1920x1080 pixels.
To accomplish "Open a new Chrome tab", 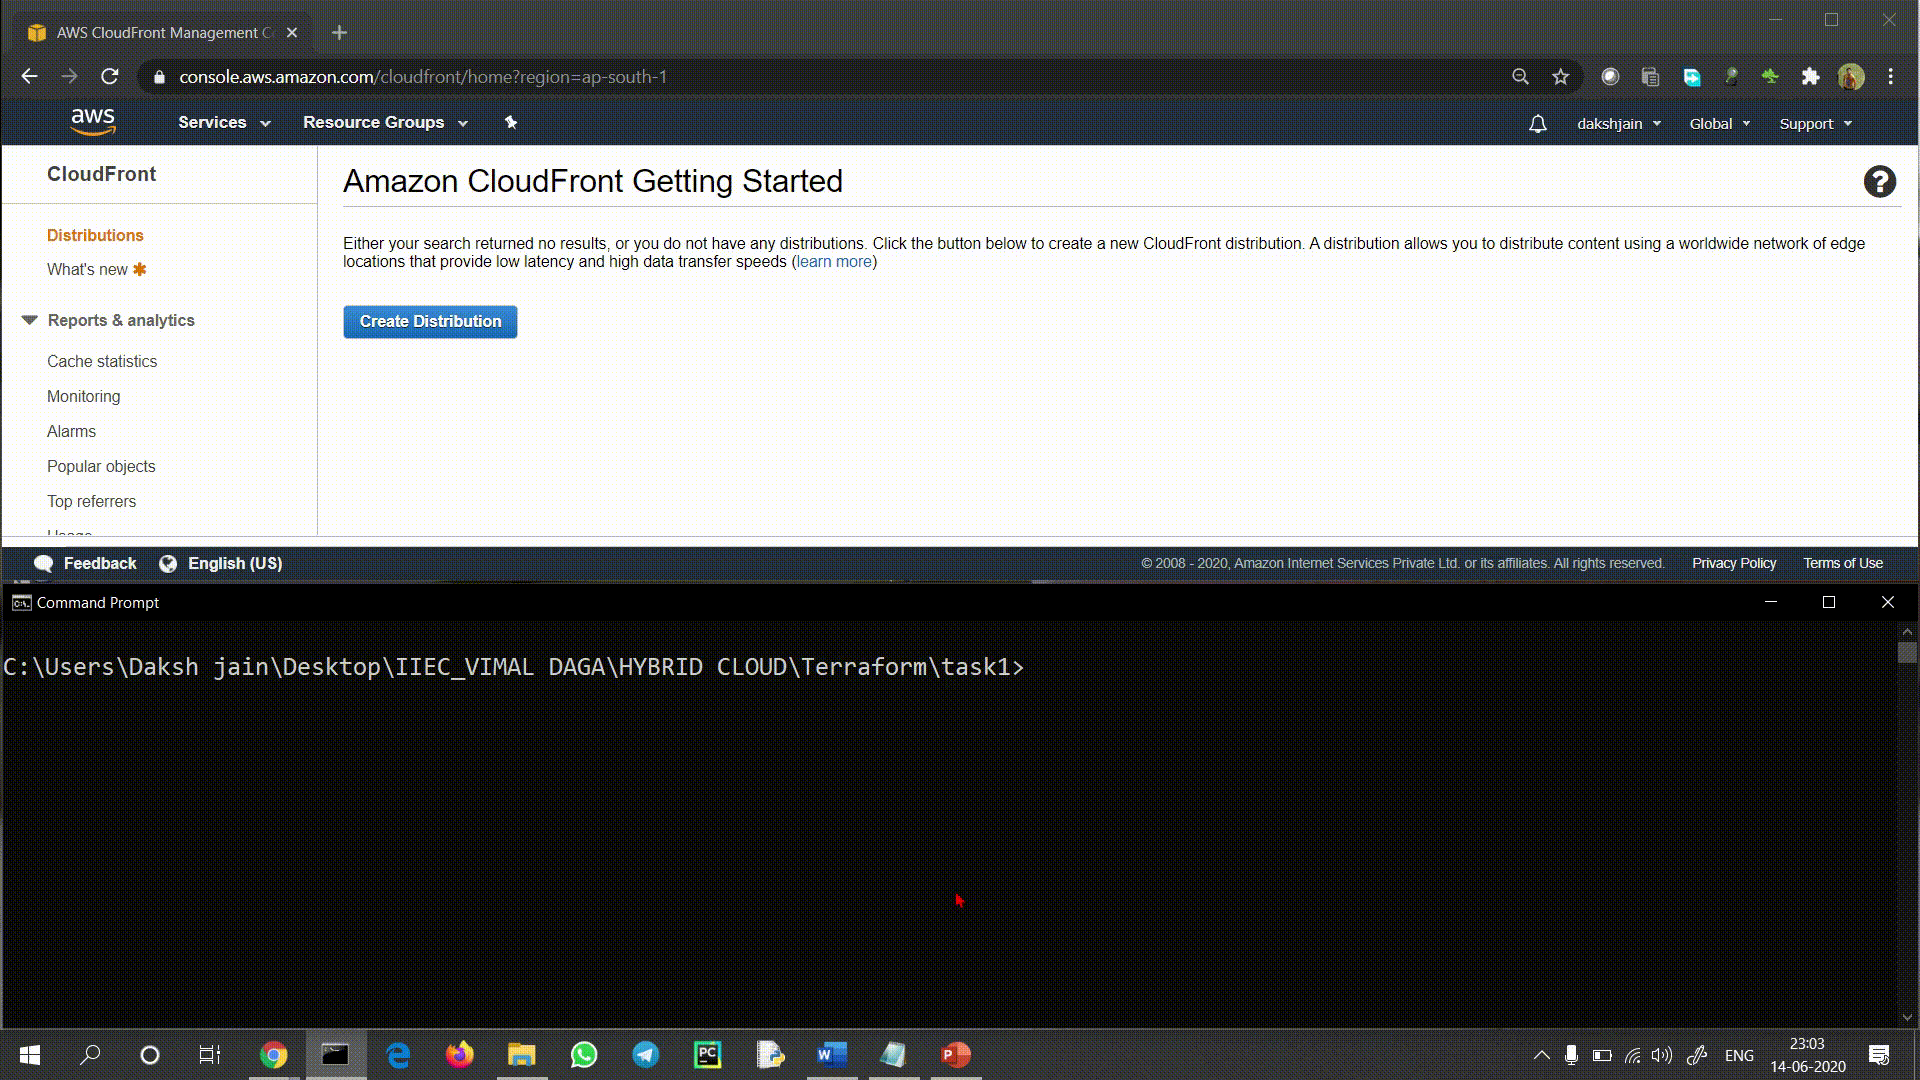I will coord(339,33).
